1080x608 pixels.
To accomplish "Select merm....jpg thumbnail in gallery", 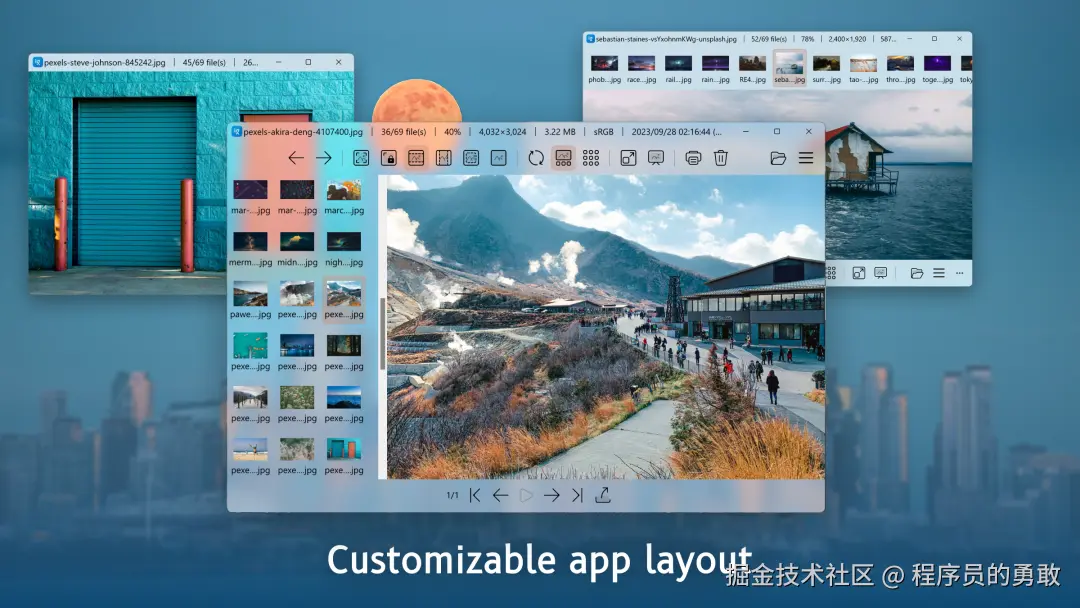I will (250, 249).
